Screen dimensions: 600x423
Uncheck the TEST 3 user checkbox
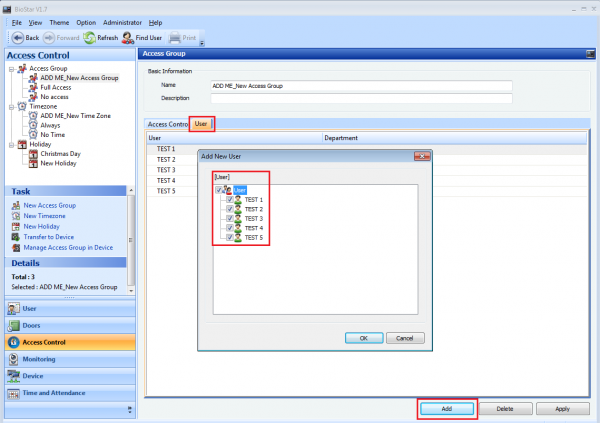pyautogui.click(x=229, y=218)
